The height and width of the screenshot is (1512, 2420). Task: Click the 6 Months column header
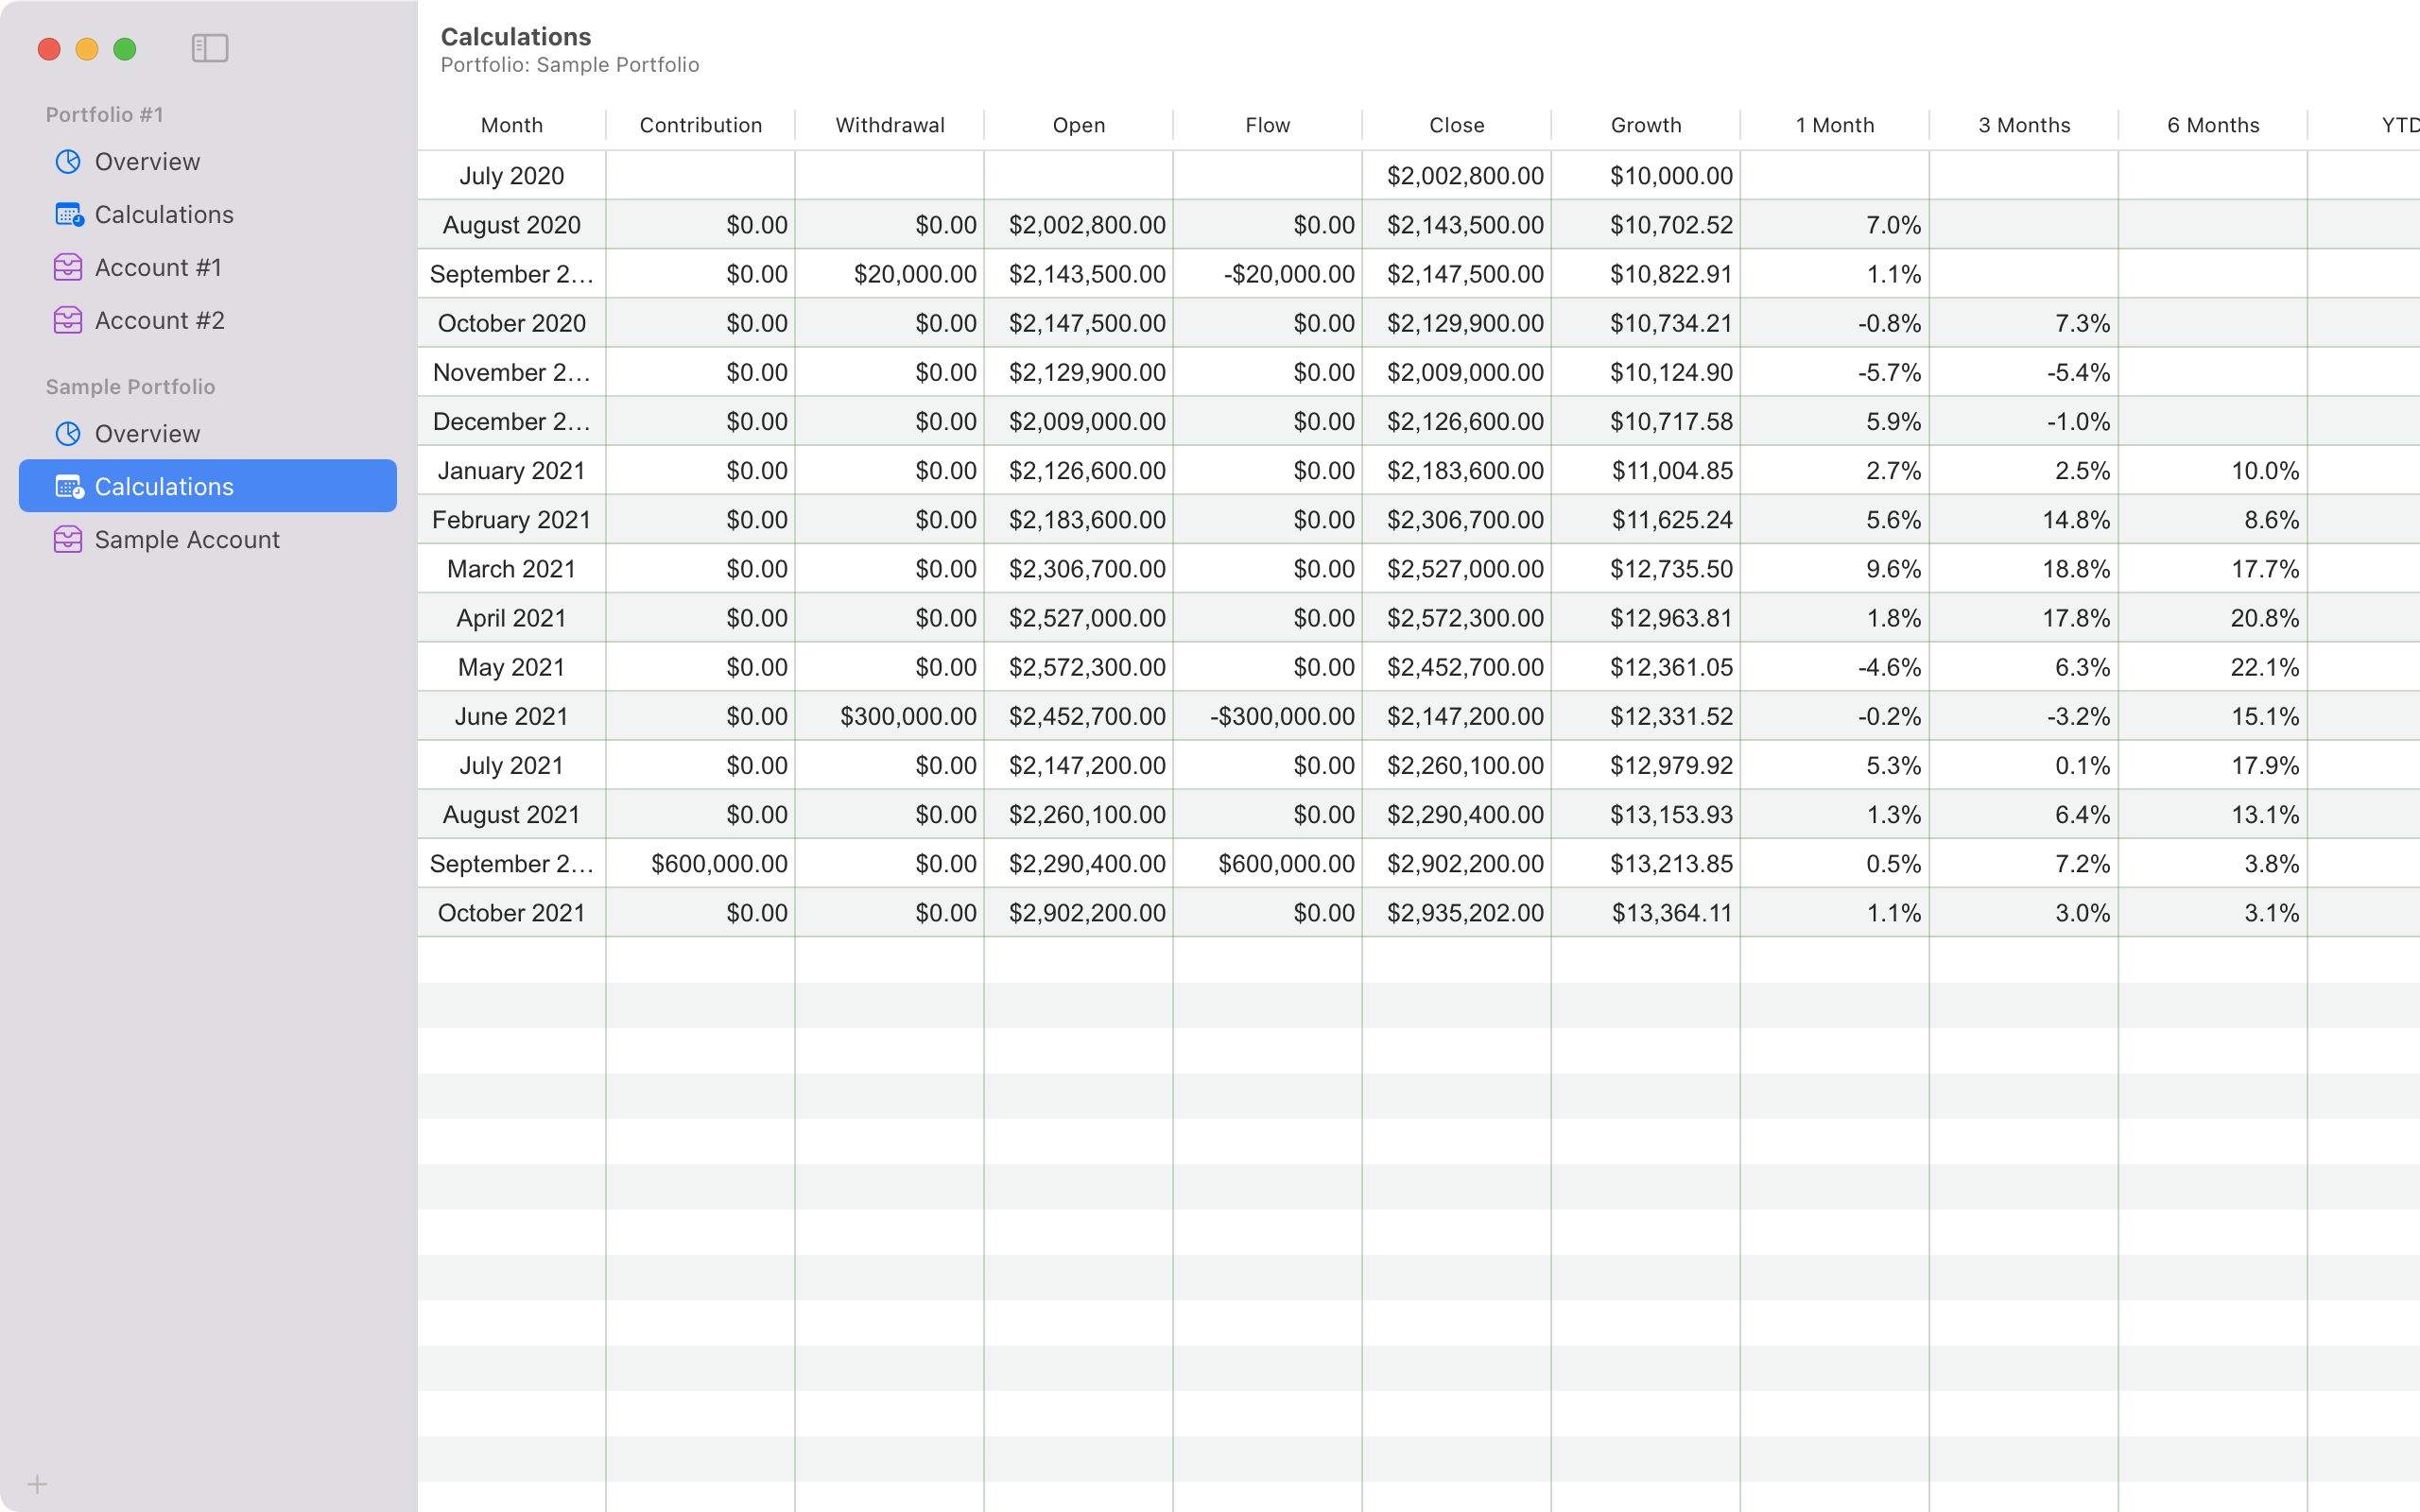coord(2212,125)
